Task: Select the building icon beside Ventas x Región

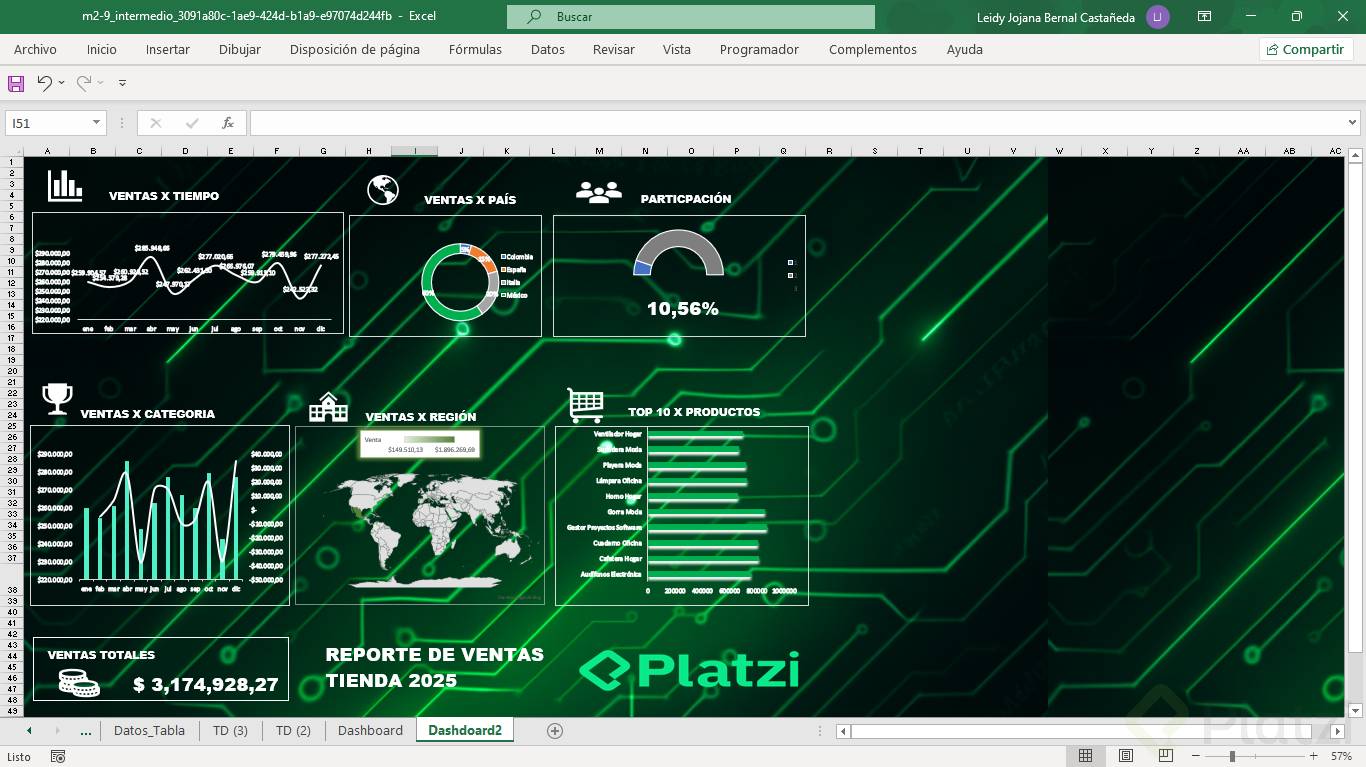Action: tap(329, 407)
